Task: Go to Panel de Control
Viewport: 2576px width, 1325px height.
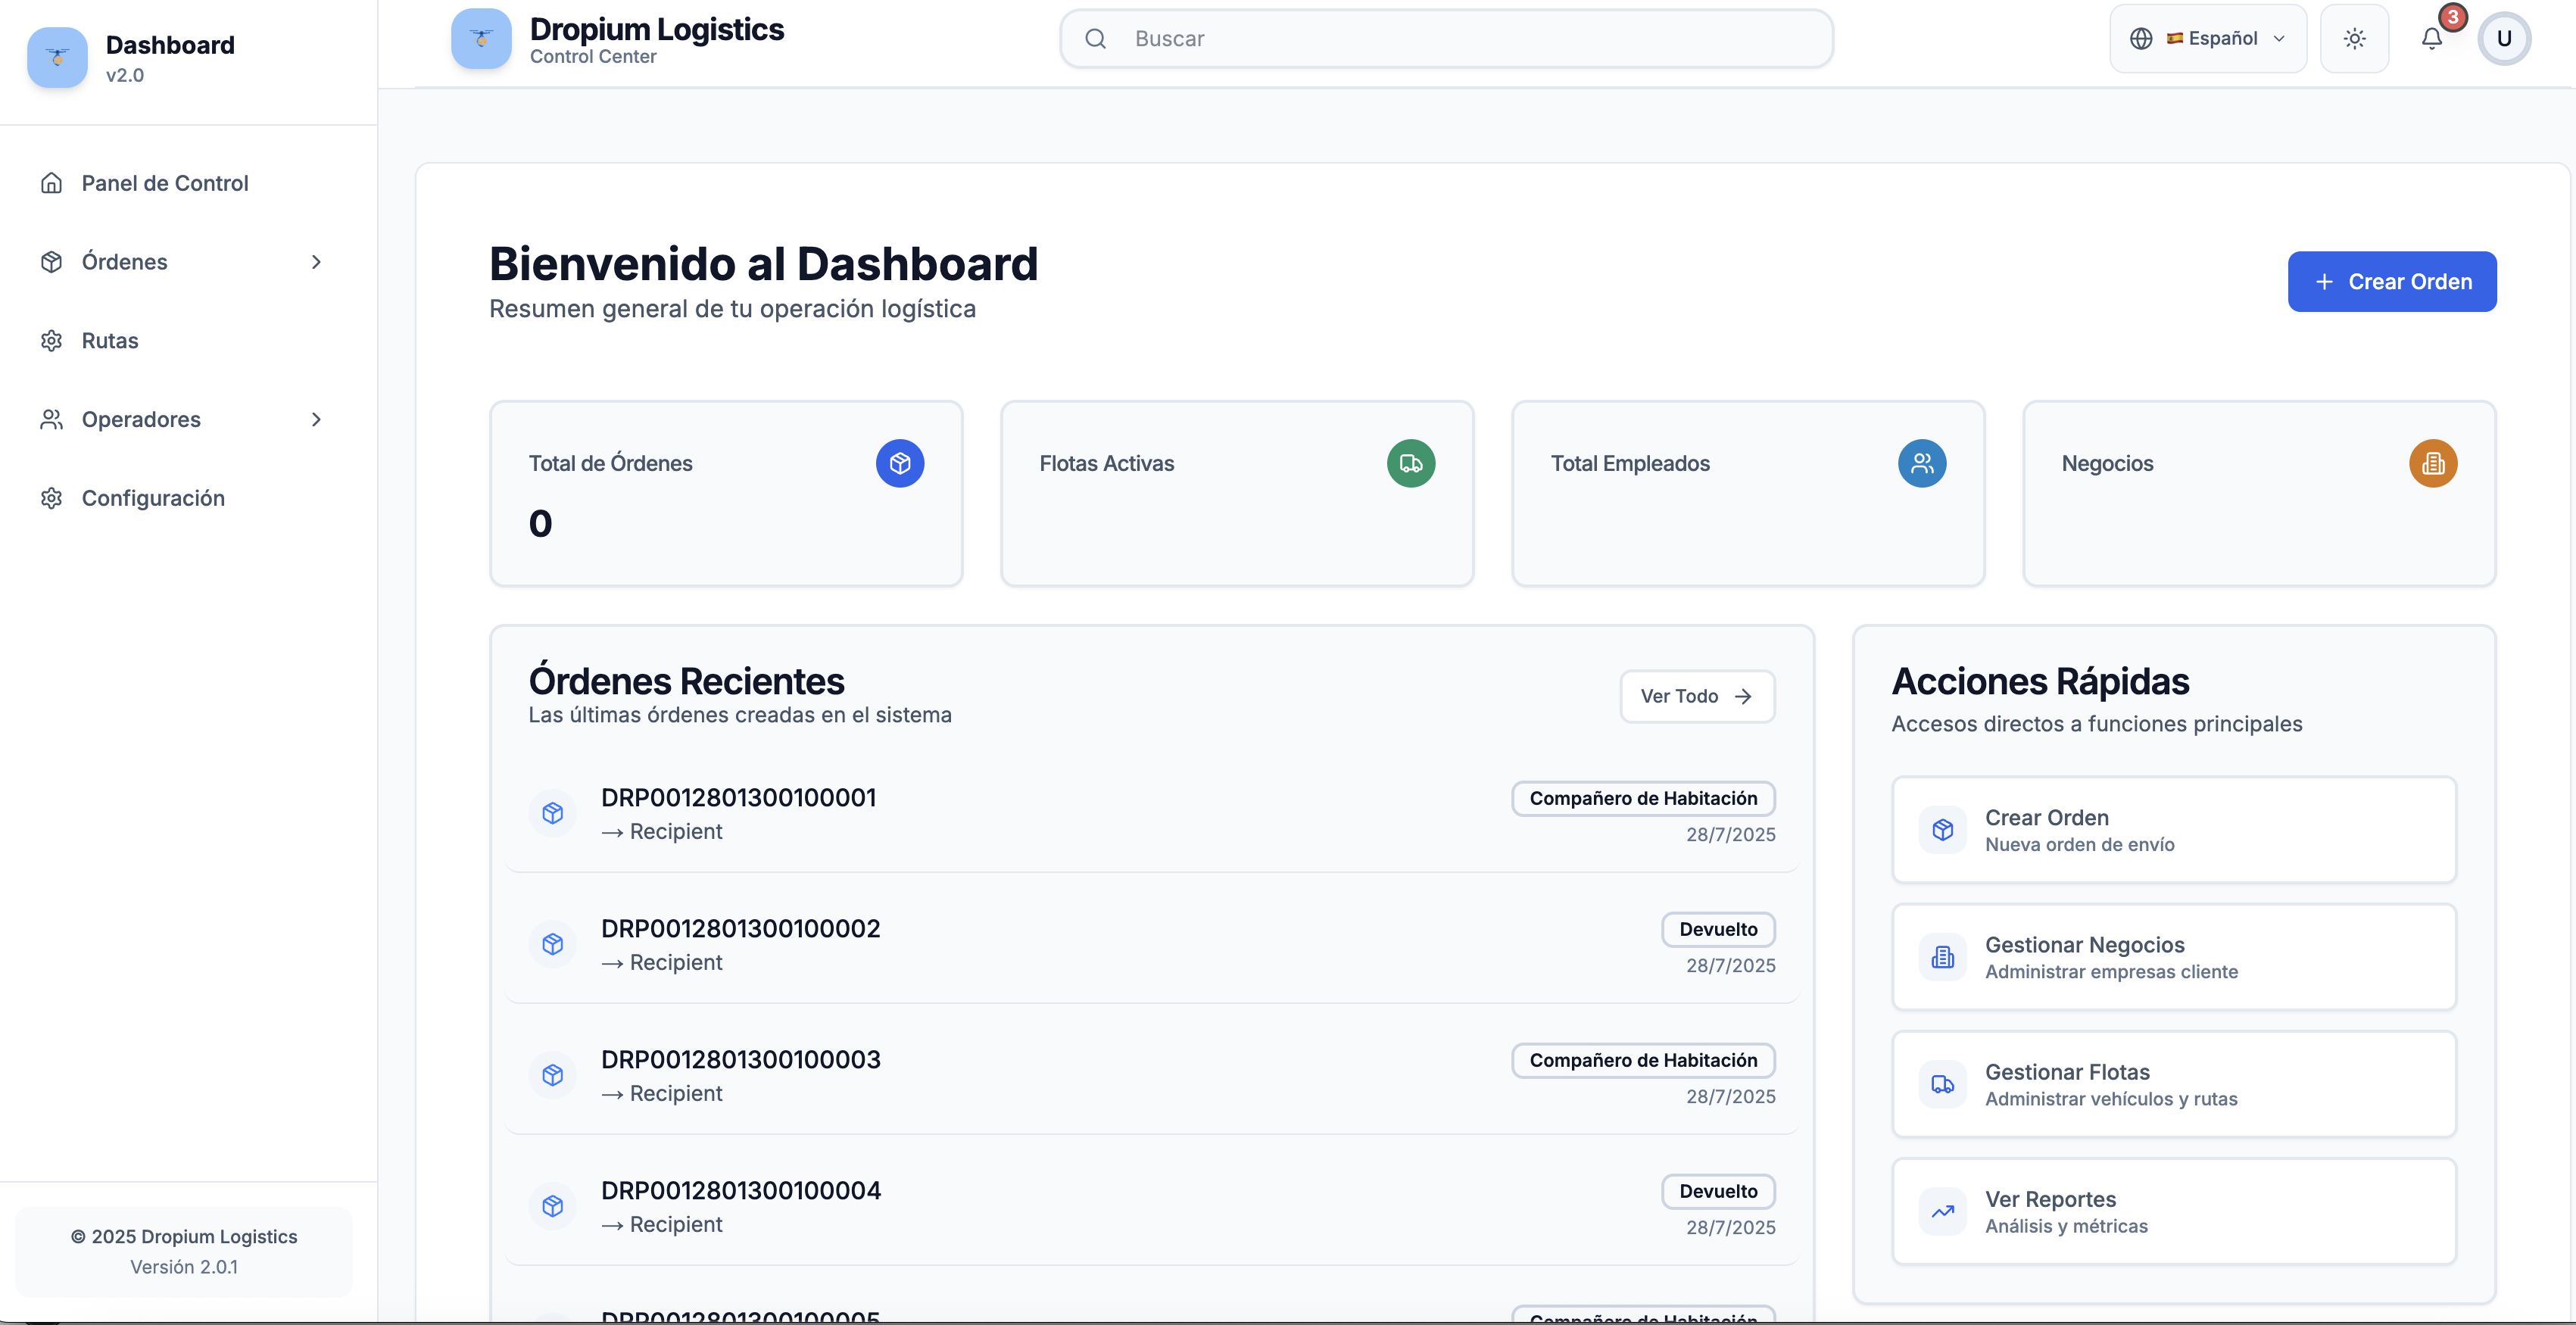Action: click(x=164, y=183)
